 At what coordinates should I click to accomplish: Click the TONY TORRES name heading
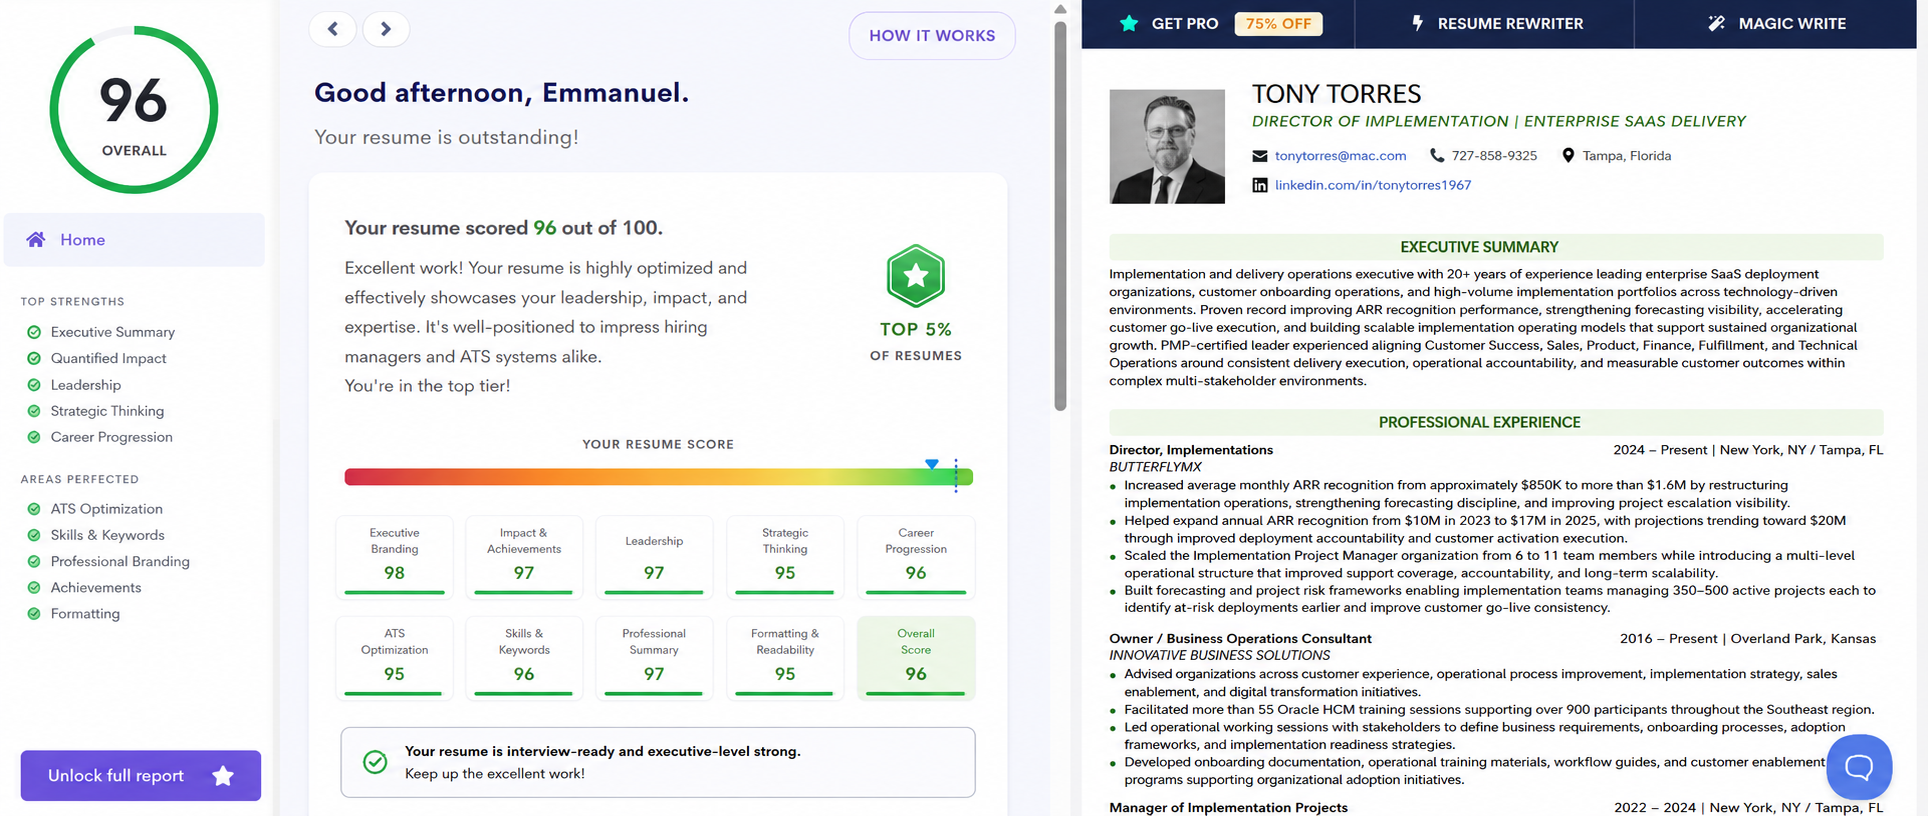pos(1336,94)
